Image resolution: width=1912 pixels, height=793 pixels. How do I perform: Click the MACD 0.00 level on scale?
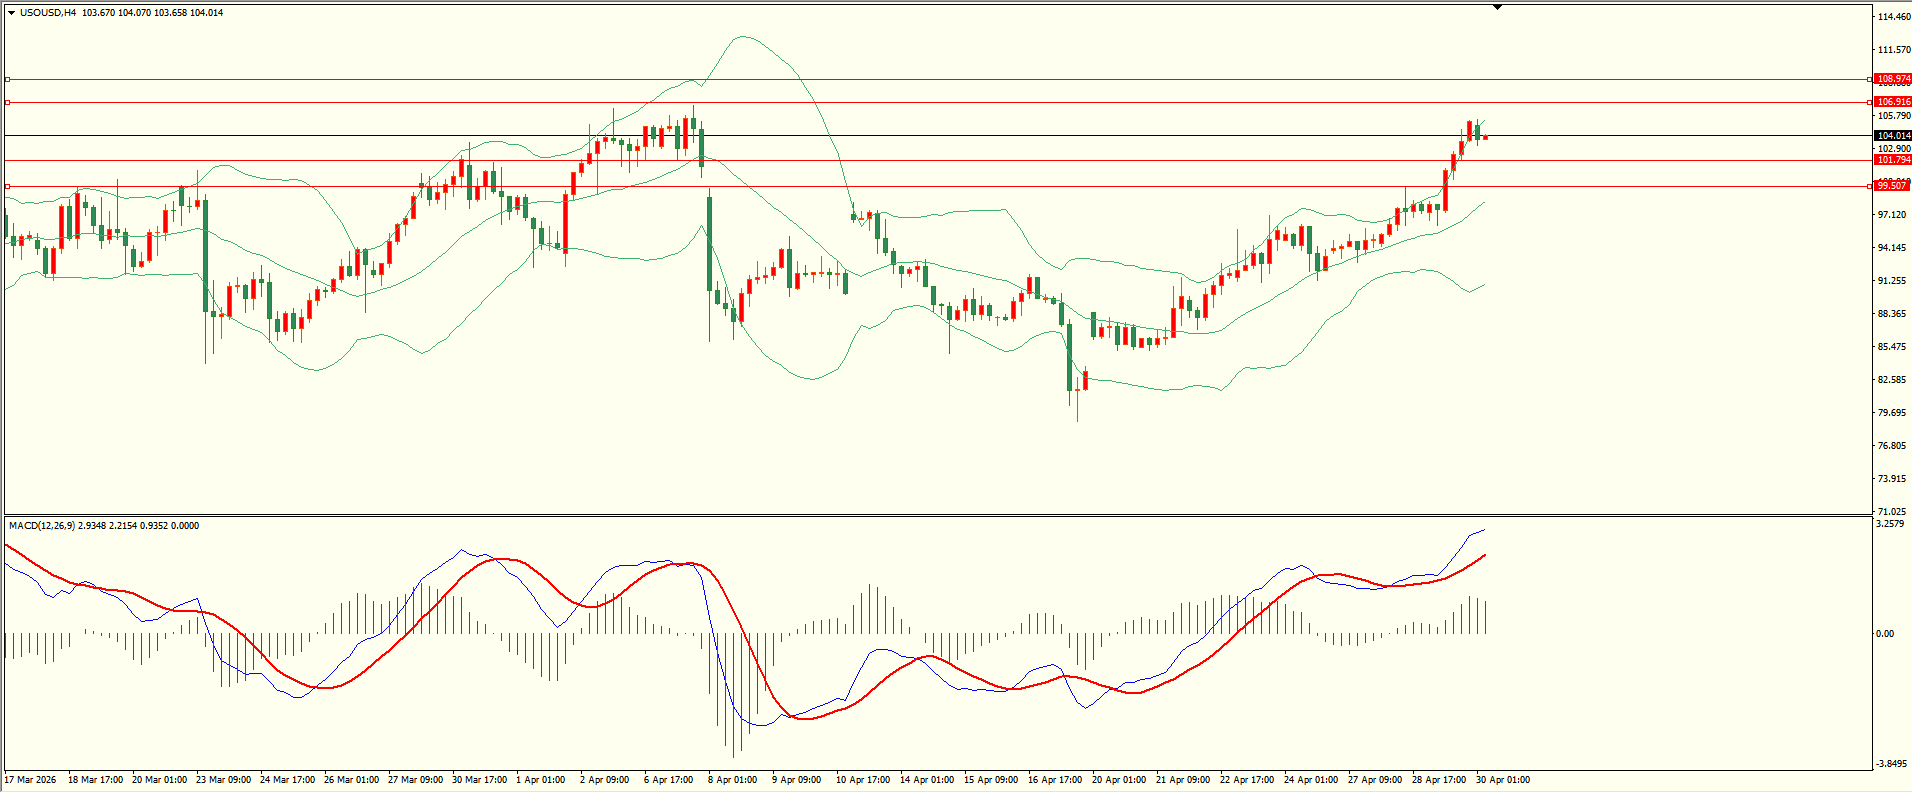pos(1884,634)
